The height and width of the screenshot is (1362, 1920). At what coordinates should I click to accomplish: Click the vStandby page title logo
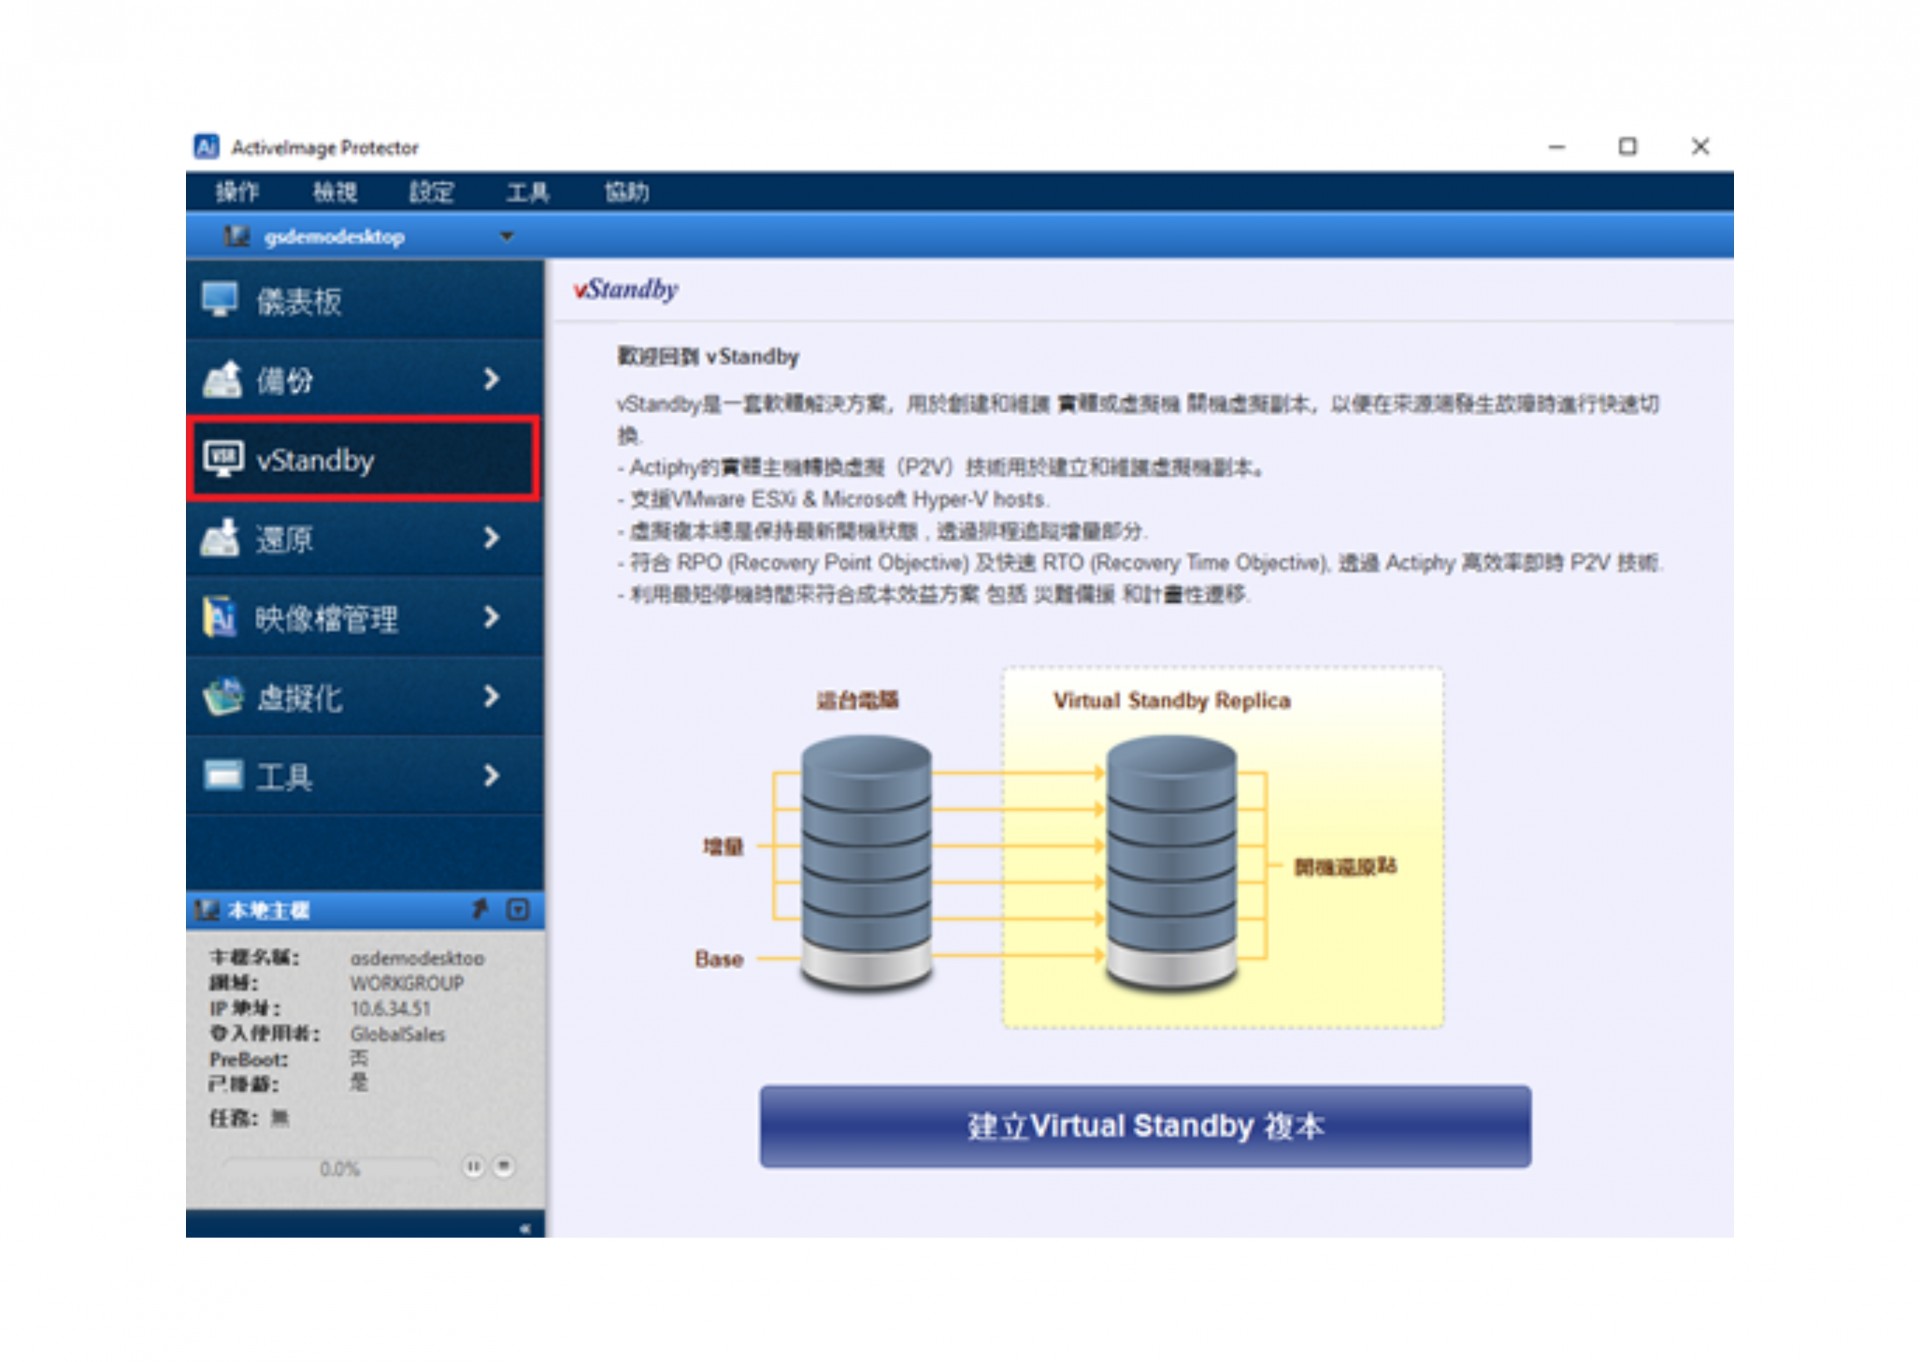coord(626,290)
